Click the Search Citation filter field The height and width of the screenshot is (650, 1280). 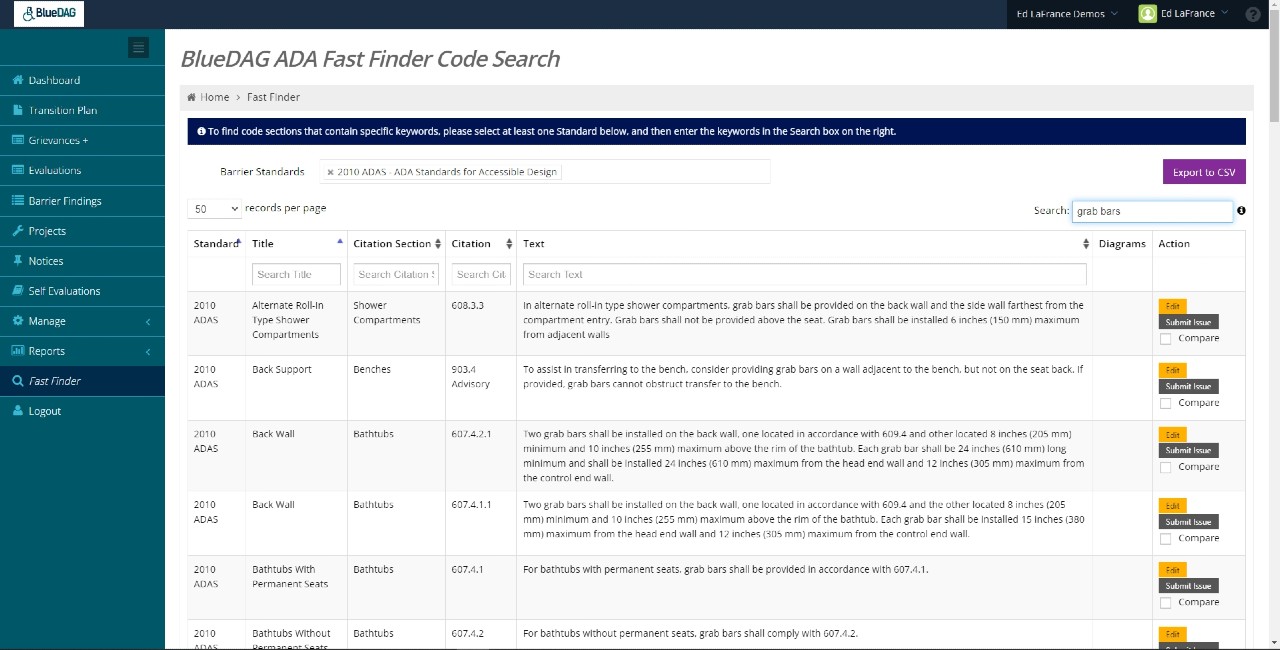481,274
